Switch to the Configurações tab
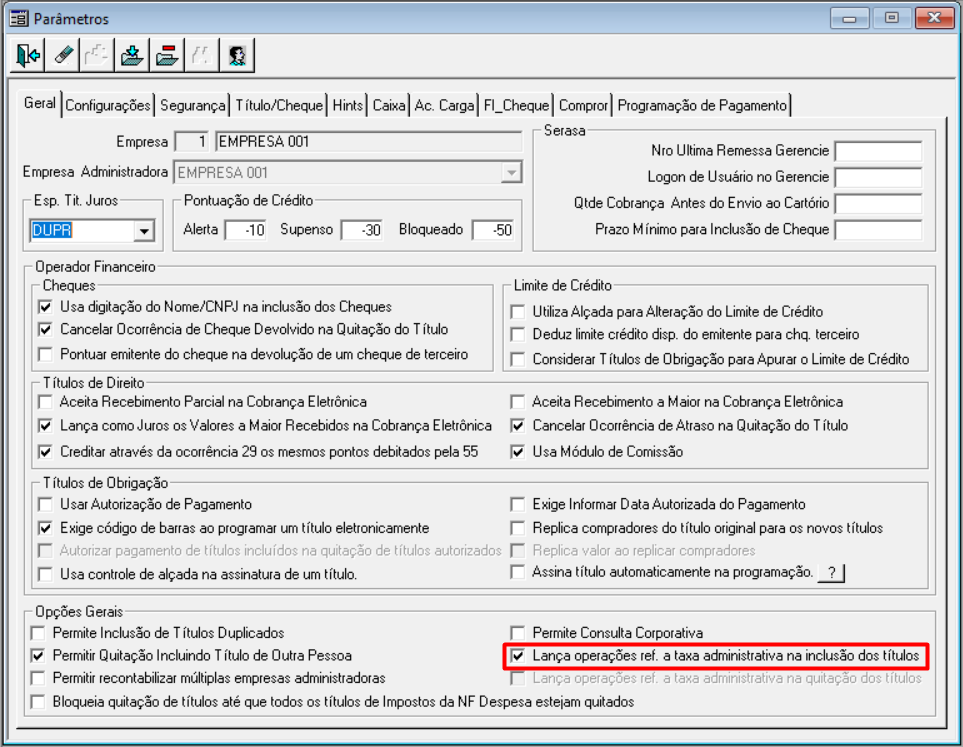The height and width of the screenshot is (747, 963). tap(108, 106)
